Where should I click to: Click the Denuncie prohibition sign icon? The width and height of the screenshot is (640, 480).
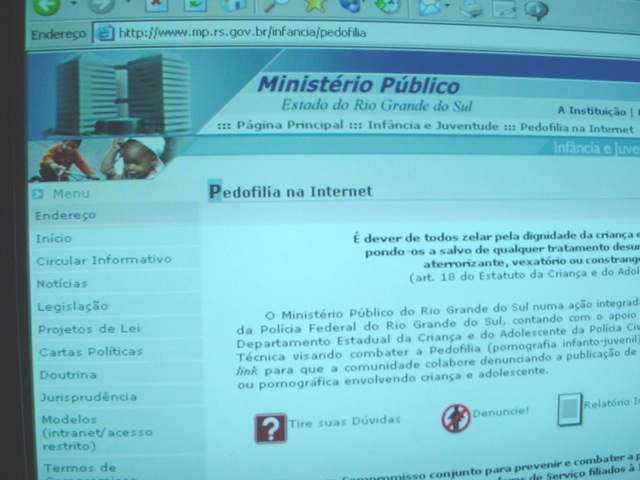[456, 418]
